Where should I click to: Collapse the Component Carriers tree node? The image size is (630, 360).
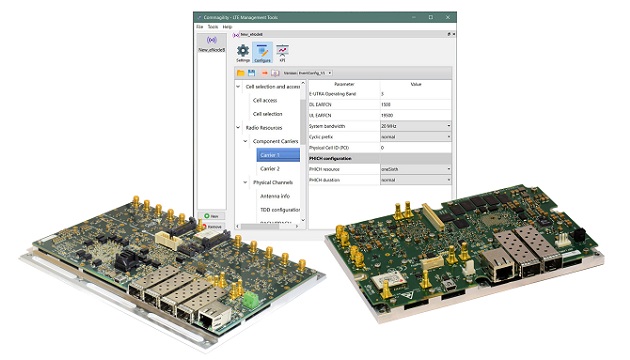[245, 141]
